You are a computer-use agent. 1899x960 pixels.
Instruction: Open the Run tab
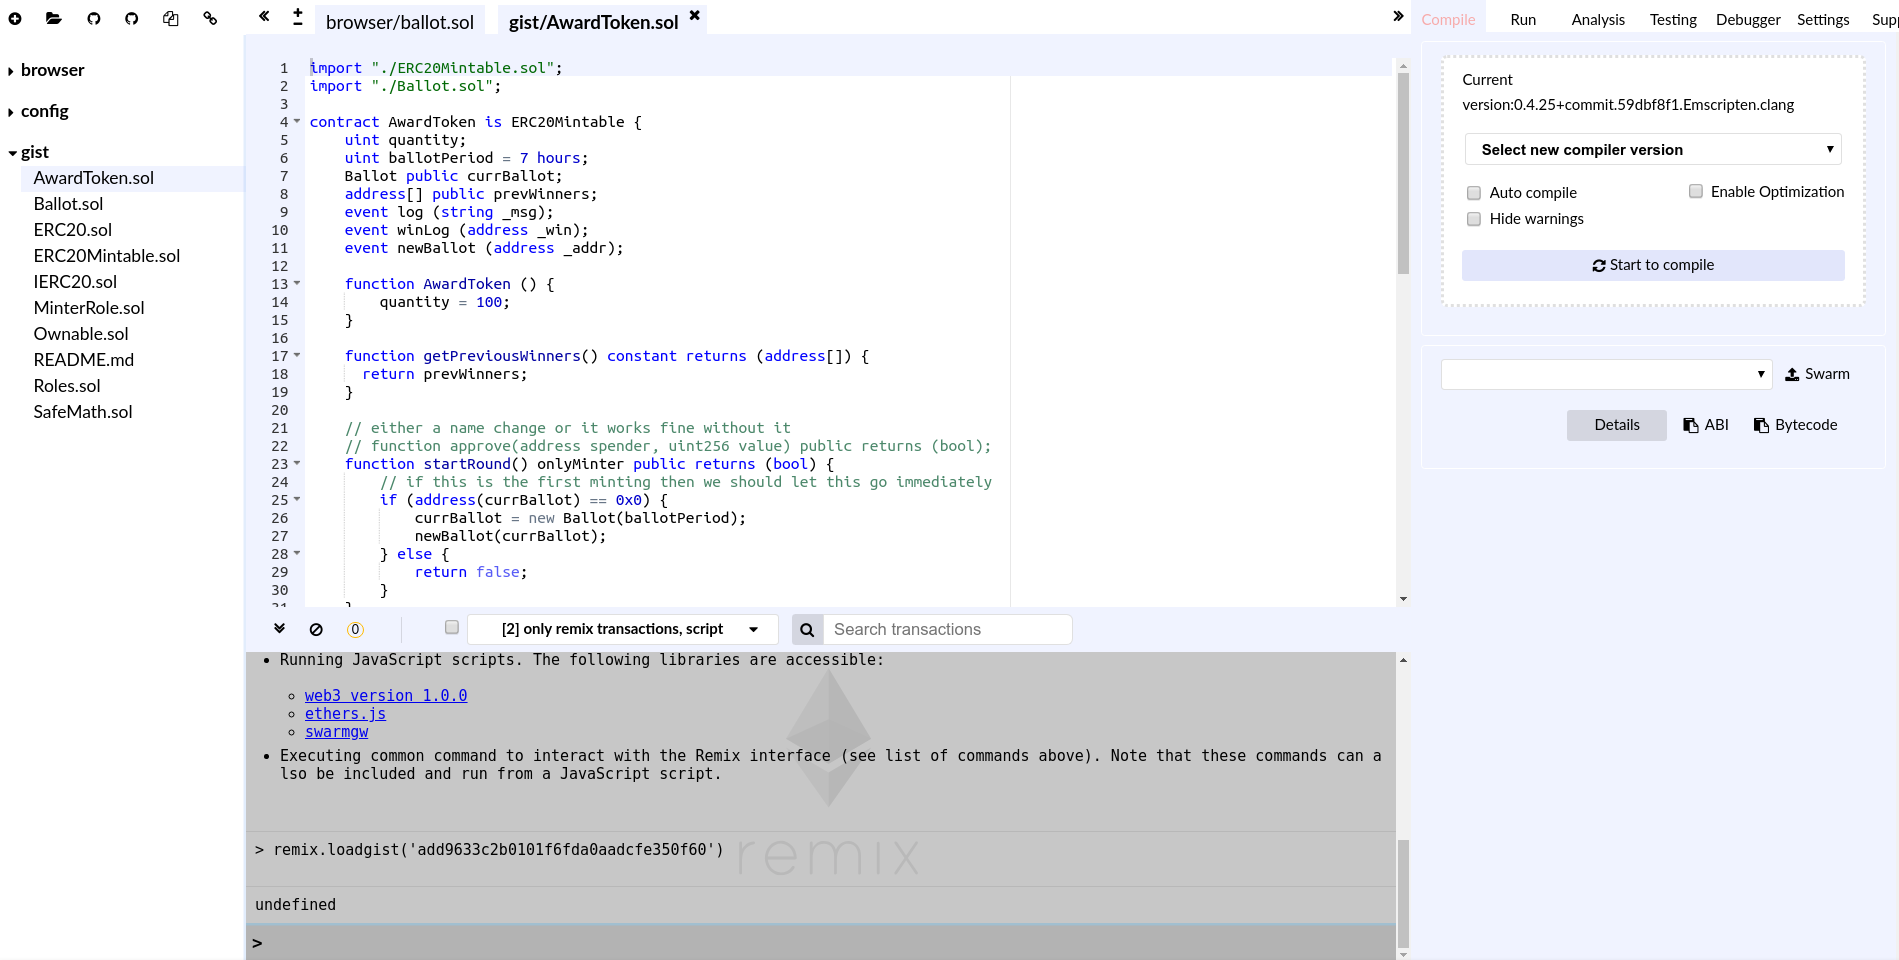pos(1523,19)
